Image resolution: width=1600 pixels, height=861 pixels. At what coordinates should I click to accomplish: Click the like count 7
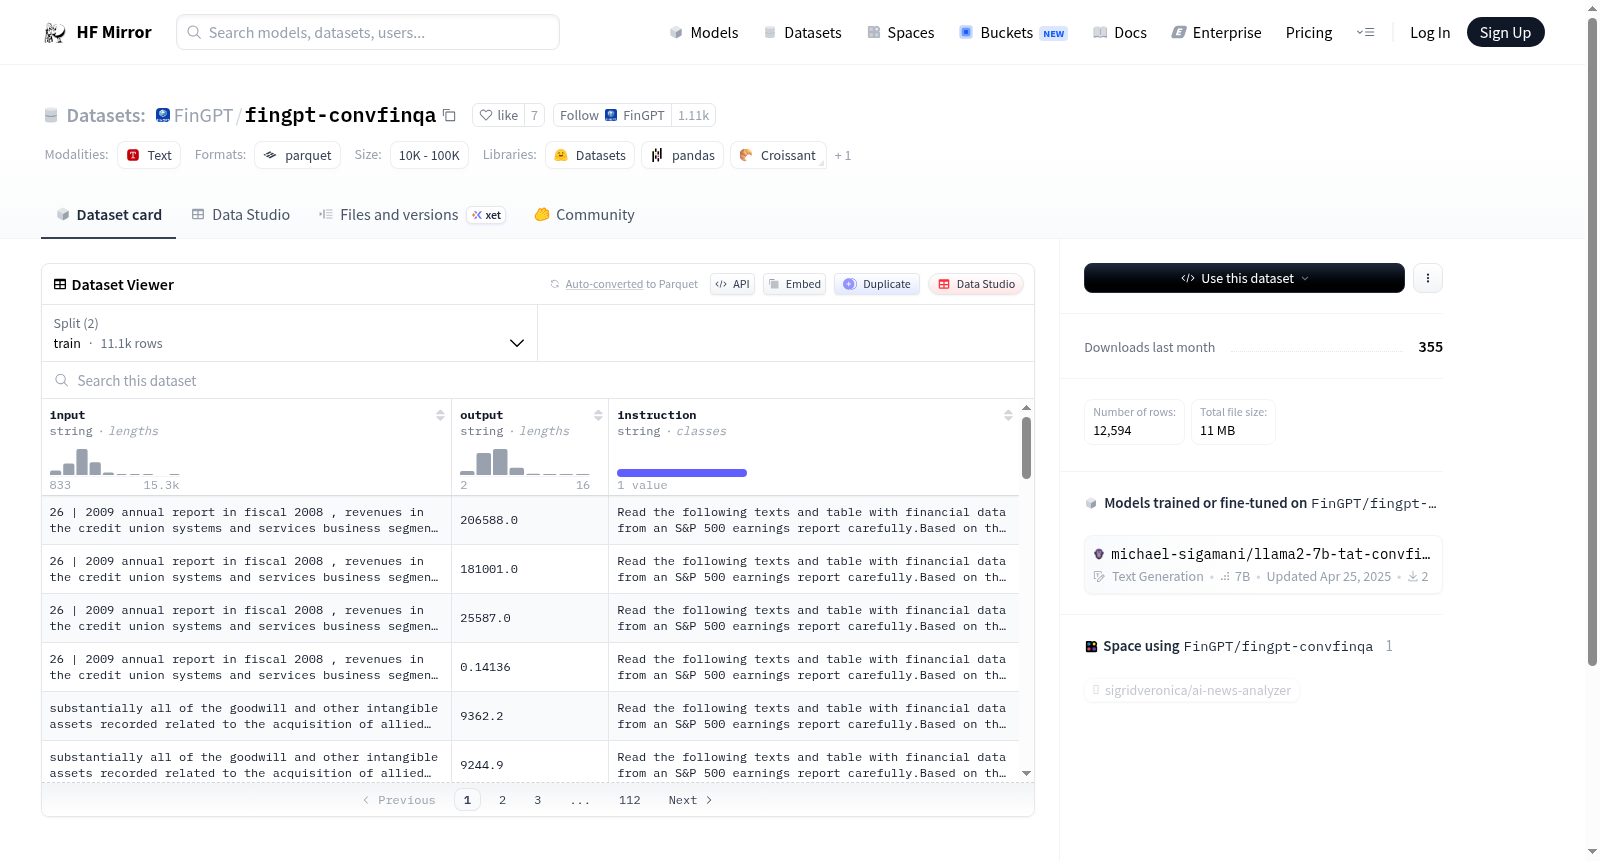(535, 116)
